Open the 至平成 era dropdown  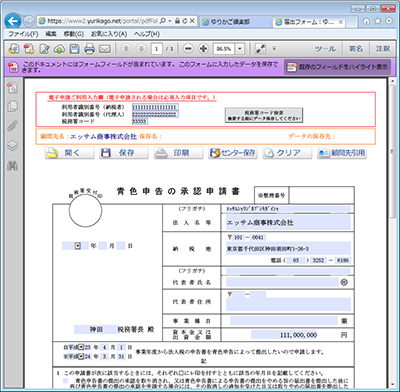(x=81, y=356)
